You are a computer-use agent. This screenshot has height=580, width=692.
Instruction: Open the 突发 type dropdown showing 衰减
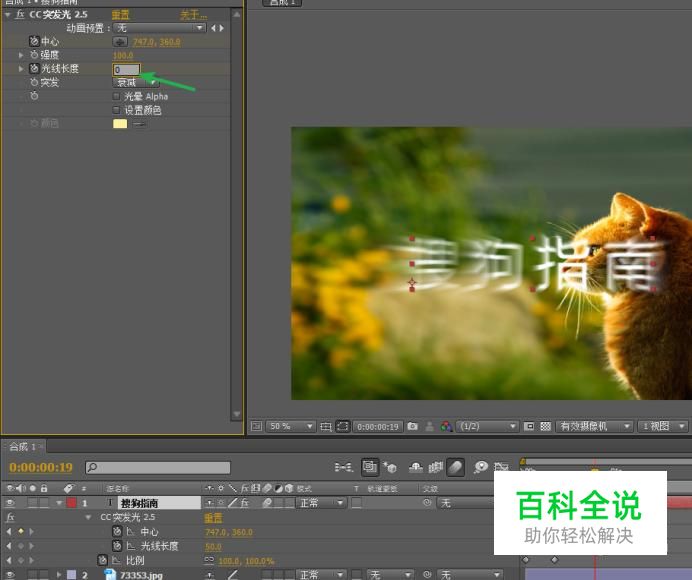(x=136, y=83)
